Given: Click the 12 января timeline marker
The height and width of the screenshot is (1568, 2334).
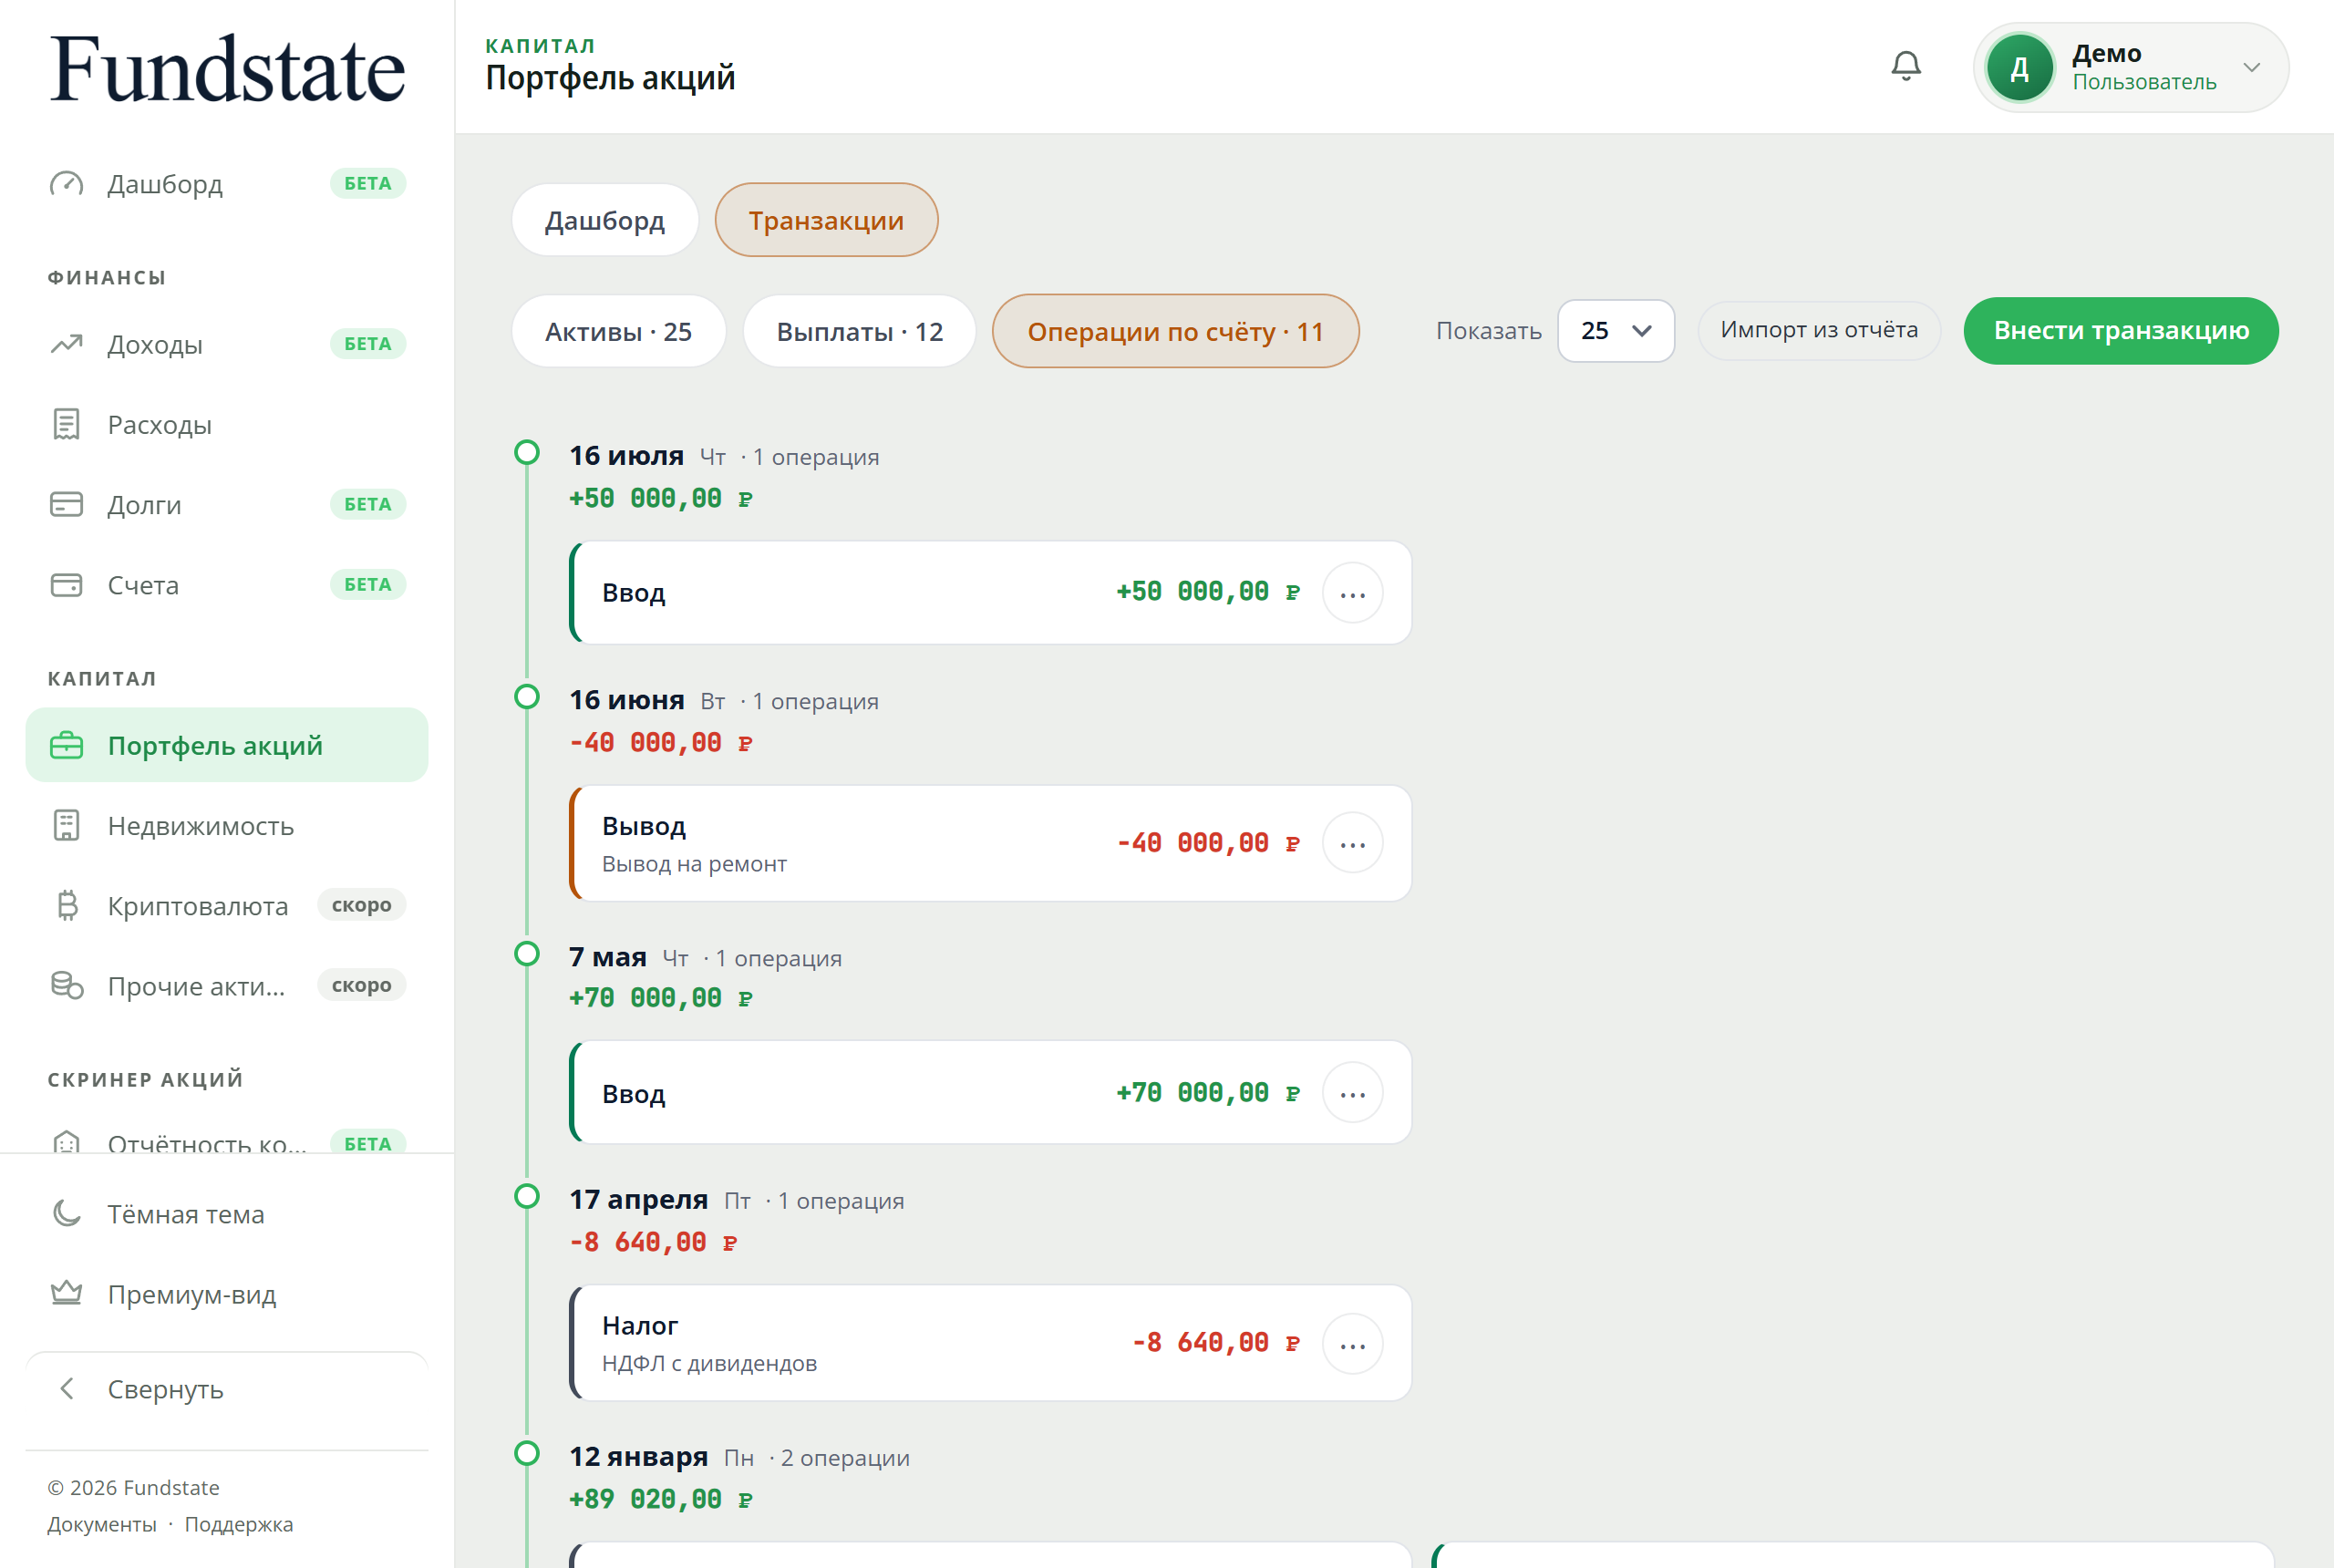Looking at the screenshot, I should click(526, 1454).
